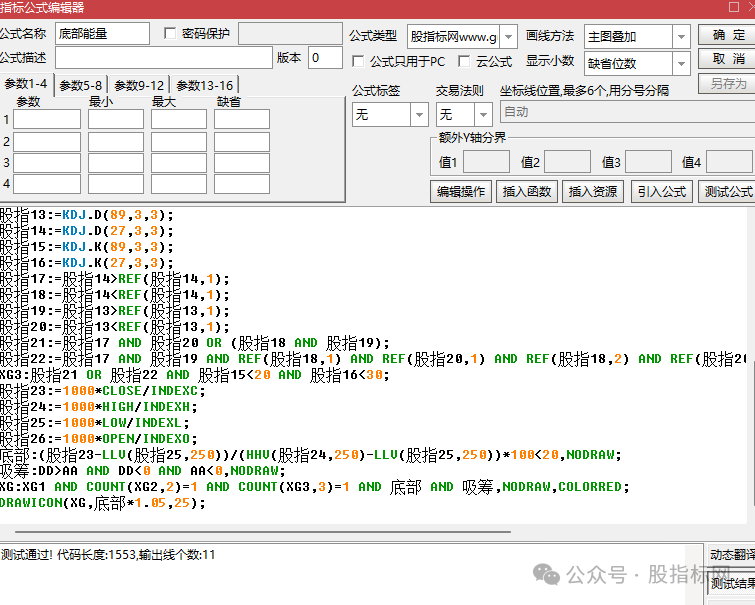This screenshot has width=755, height=605.
Task: Click row 4 parameter name field
Action: tap(47, 184)
